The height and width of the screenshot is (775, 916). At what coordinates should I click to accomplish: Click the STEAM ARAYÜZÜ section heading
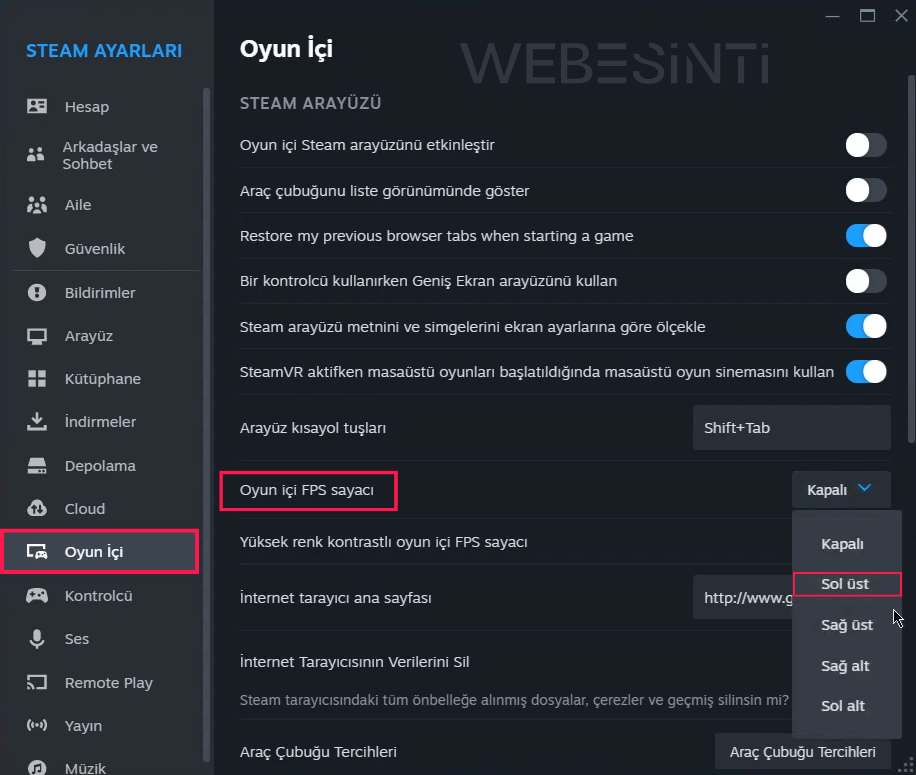310,103
